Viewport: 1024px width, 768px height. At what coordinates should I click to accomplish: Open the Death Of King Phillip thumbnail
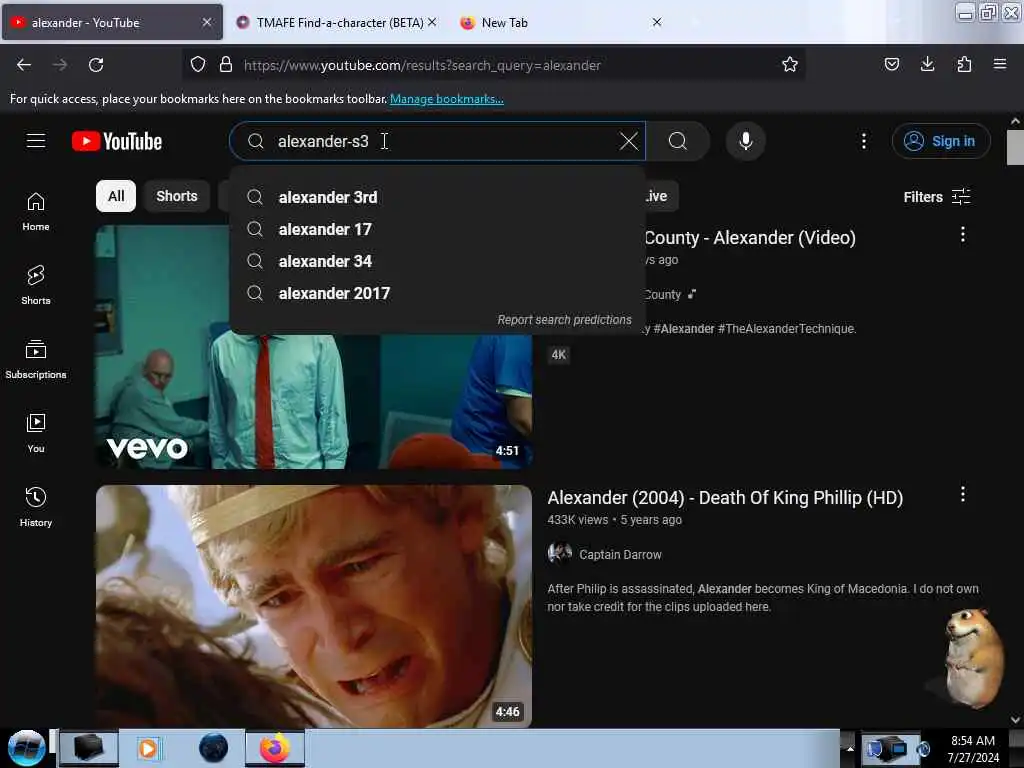coord(313,606)
